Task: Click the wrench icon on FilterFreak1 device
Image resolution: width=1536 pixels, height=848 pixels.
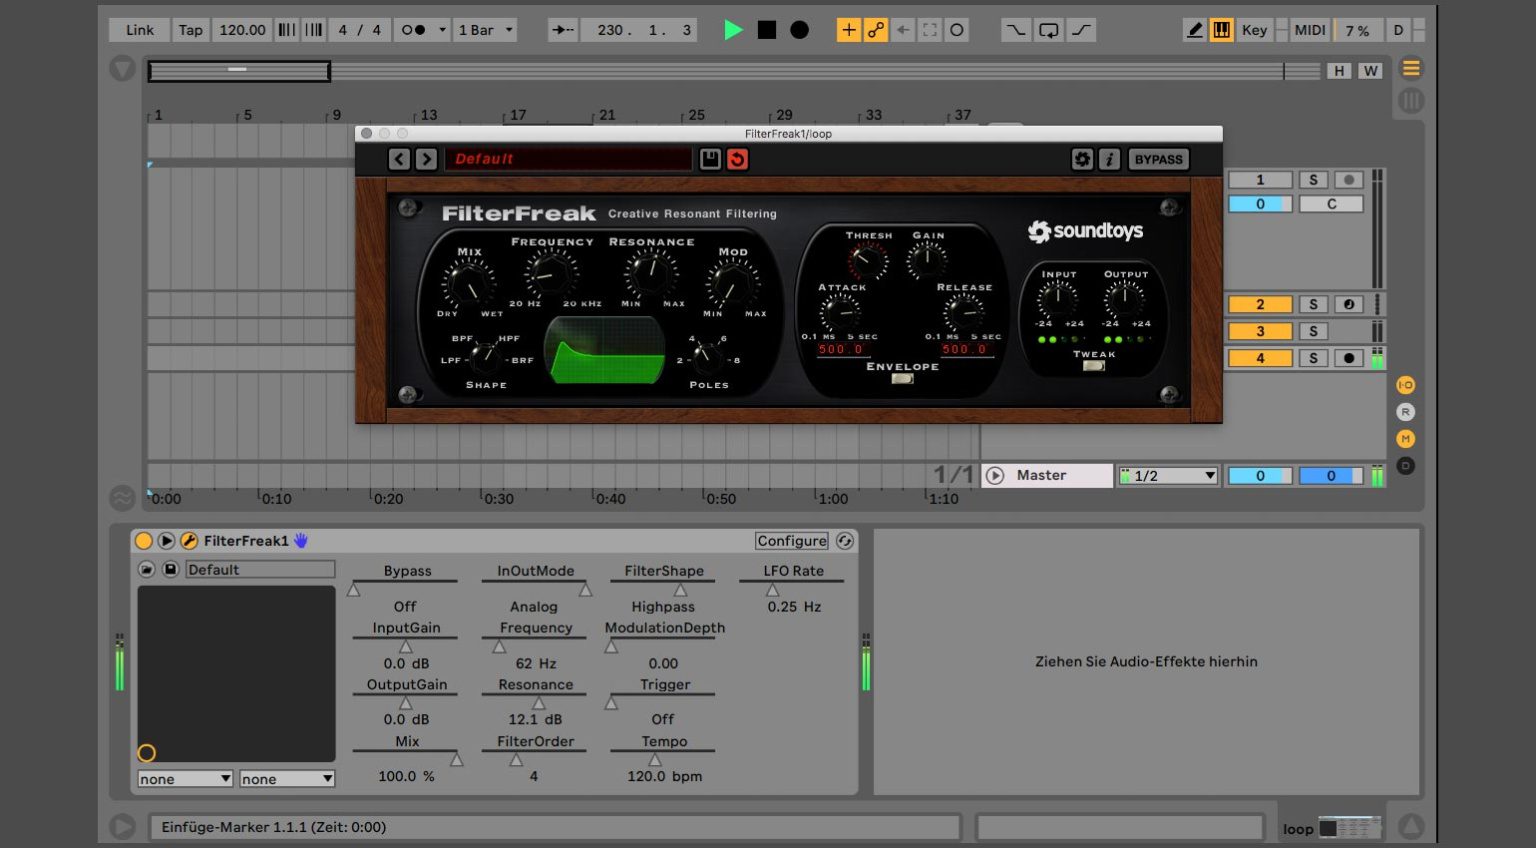Action: (188, 541)
